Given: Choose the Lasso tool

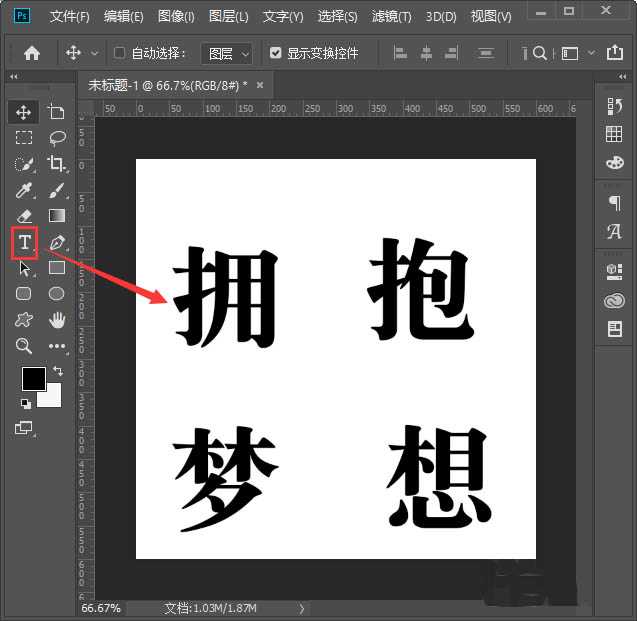Looking at the screenshot, I should pos(57,138).
